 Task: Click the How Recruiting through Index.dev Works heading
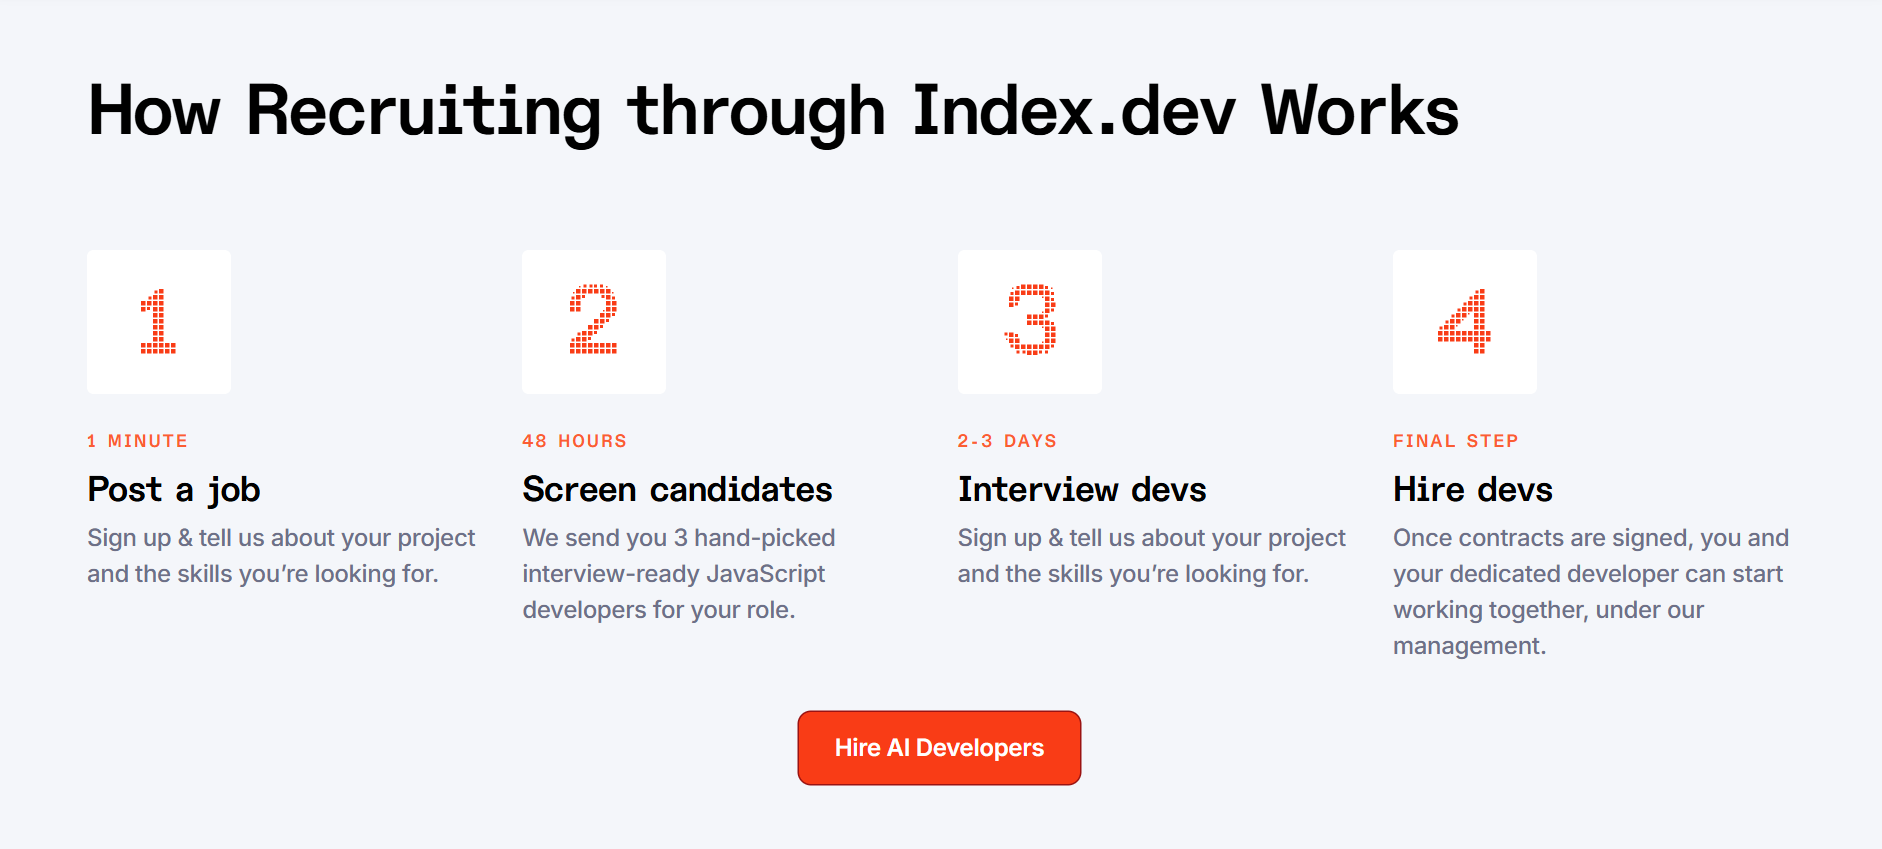click(x=772, y=111)
